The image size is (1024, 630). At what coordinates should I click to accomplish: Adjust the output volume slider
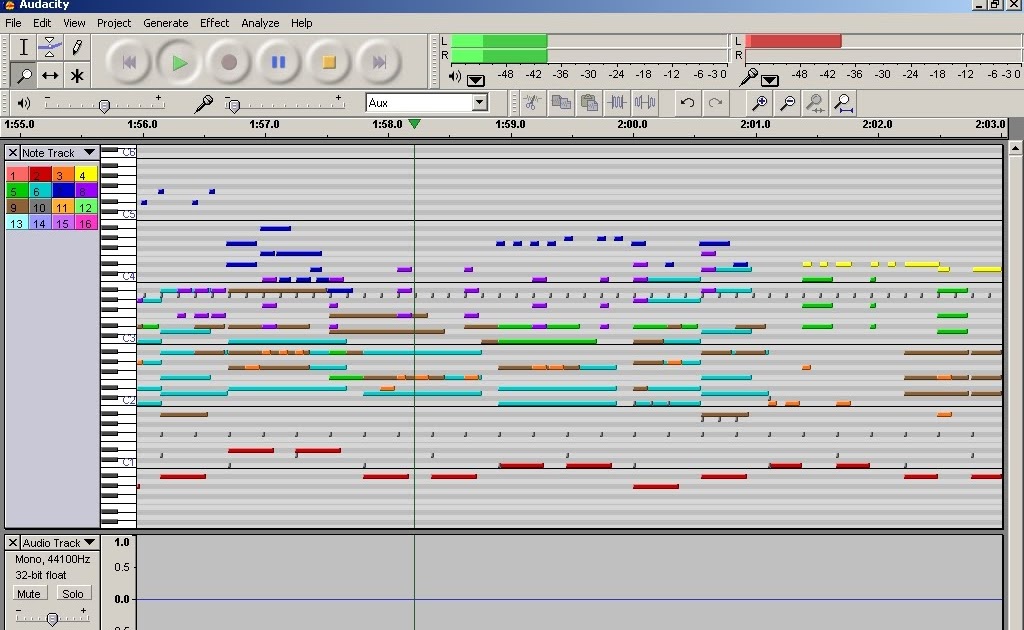(x=104, y=103)
